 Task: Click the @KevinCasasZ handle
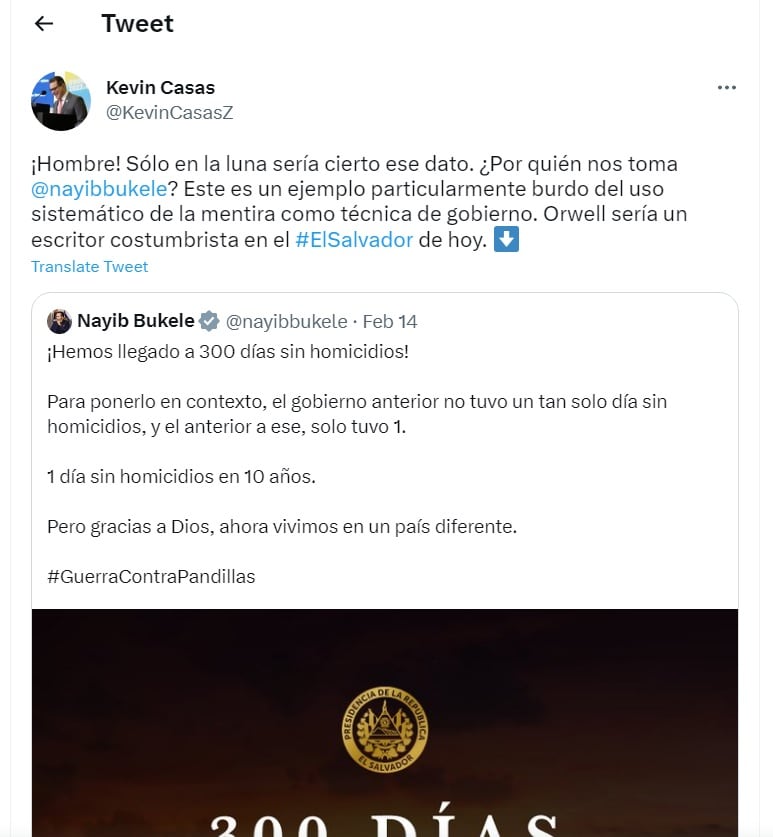coord(170,113)
